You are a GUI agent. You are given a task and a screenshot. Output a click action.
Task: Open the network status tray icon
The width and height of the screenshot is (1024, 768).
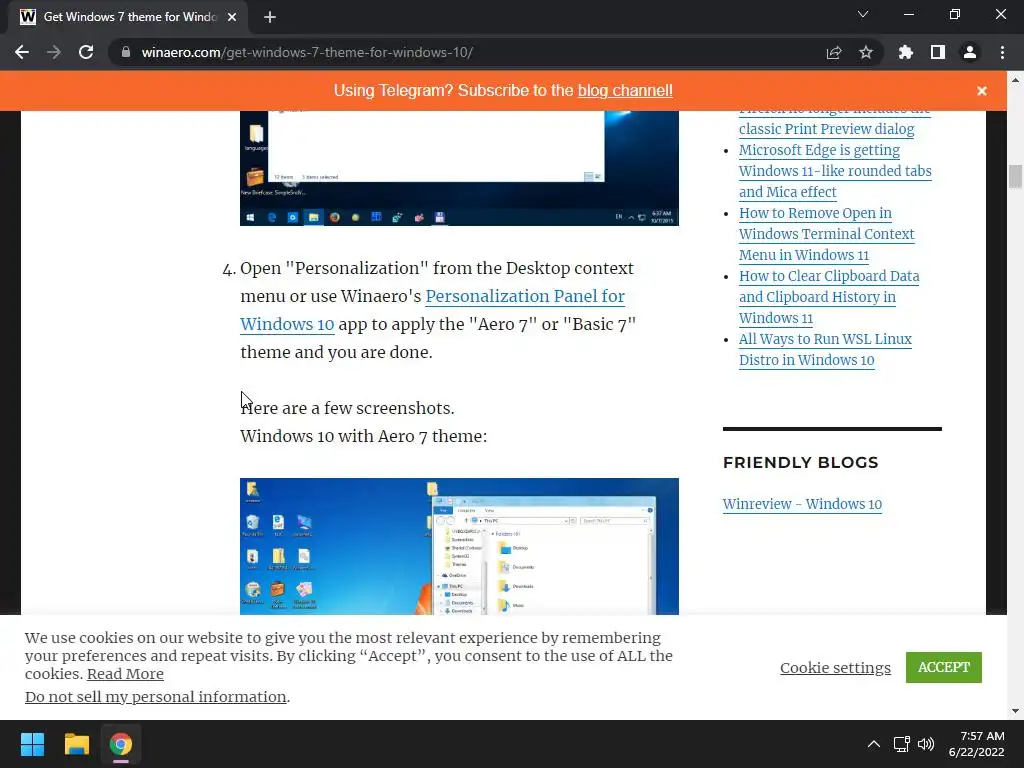tap(902, 744)
